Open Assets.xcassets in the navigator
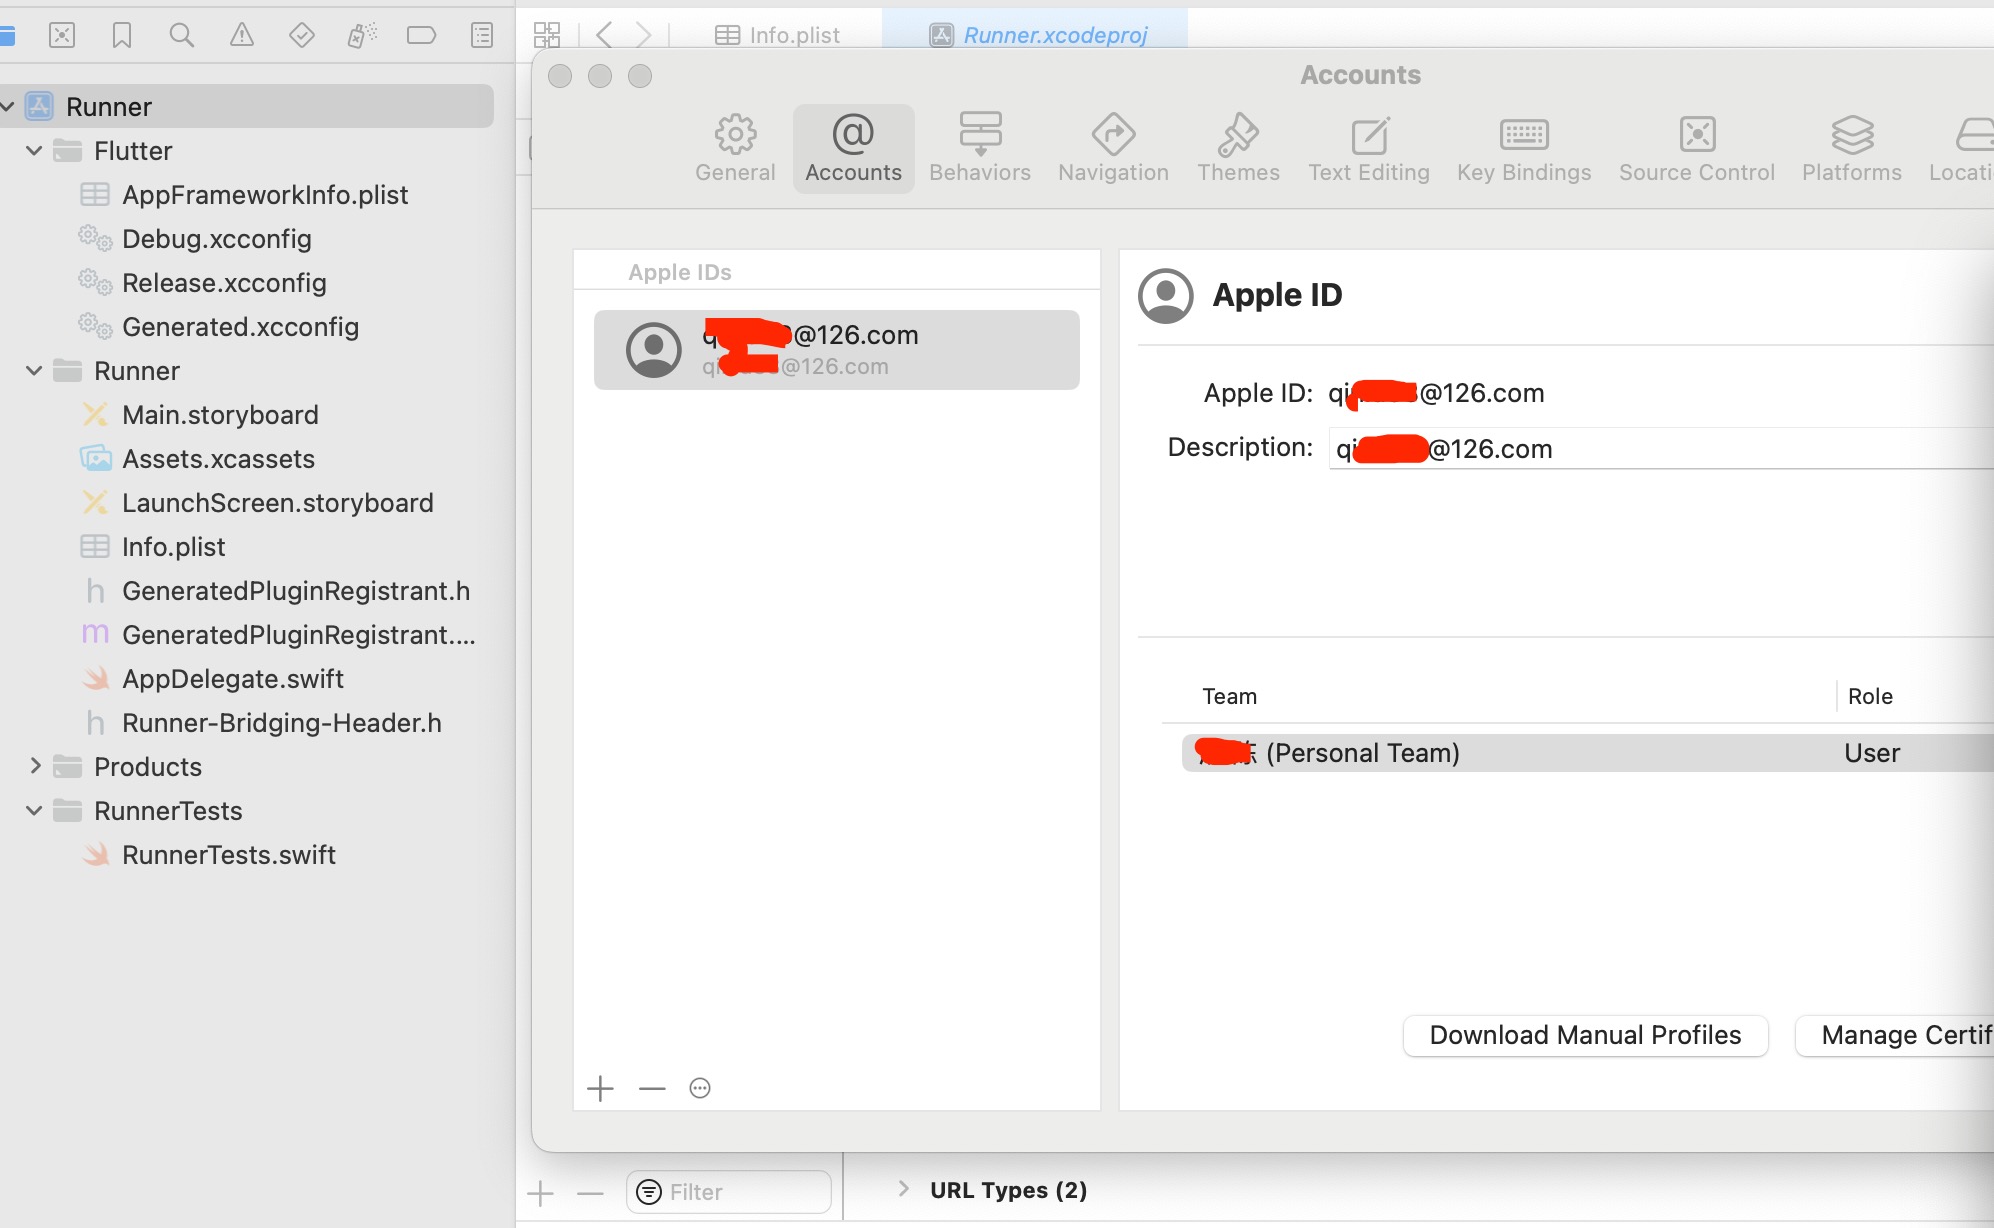Image resolution: width=1994 pixels, height=1228 pixels. click(218, 459)
